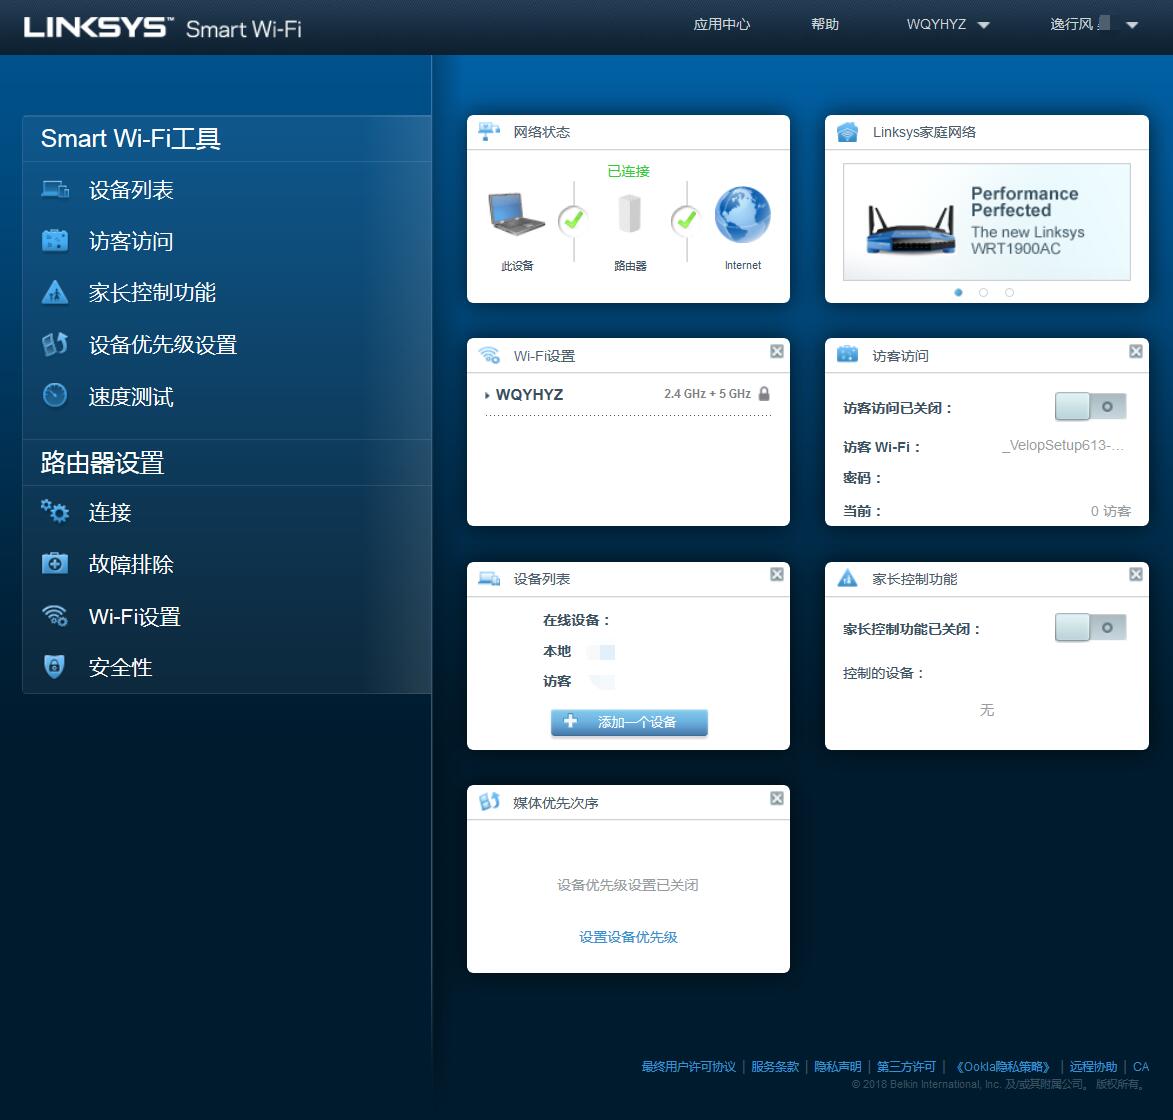Open 帮助 in the top navigation
The height and width of the screenshot is (1120, 1173).
pyautogui.click(x=825, y=26)
